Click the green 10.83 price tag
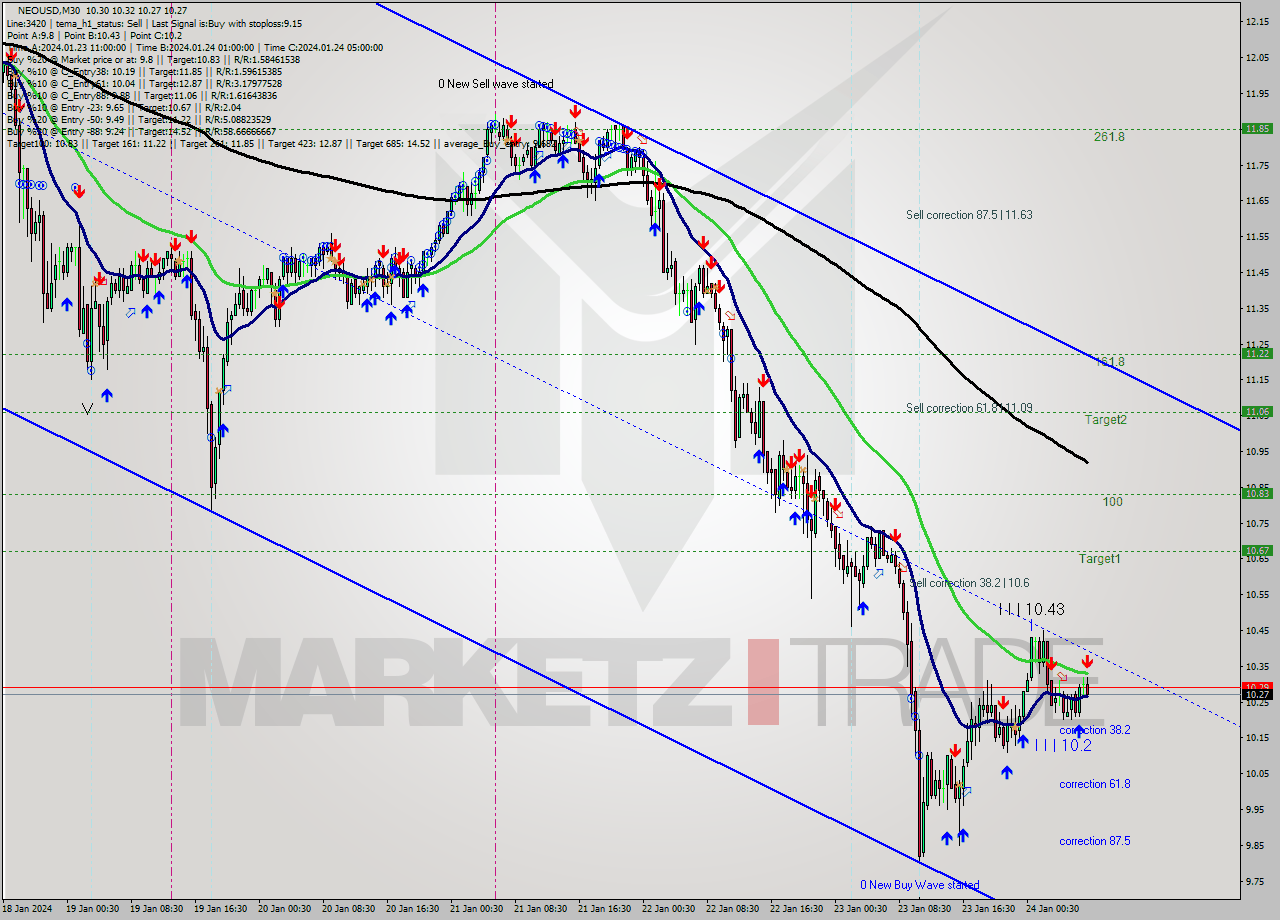This screenshot has height=920, width=1280. [1257, 493]
